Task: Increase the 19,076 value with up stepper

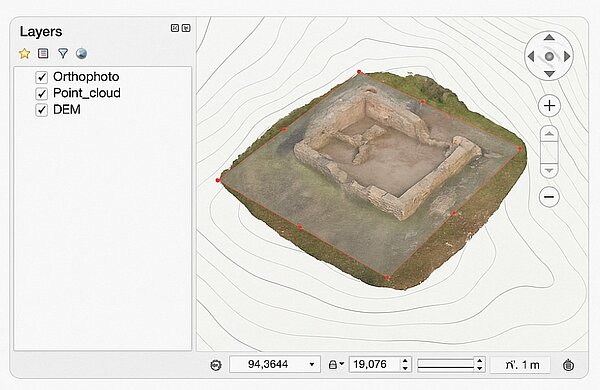Action: pyautogui.click(x=405, y=361)
